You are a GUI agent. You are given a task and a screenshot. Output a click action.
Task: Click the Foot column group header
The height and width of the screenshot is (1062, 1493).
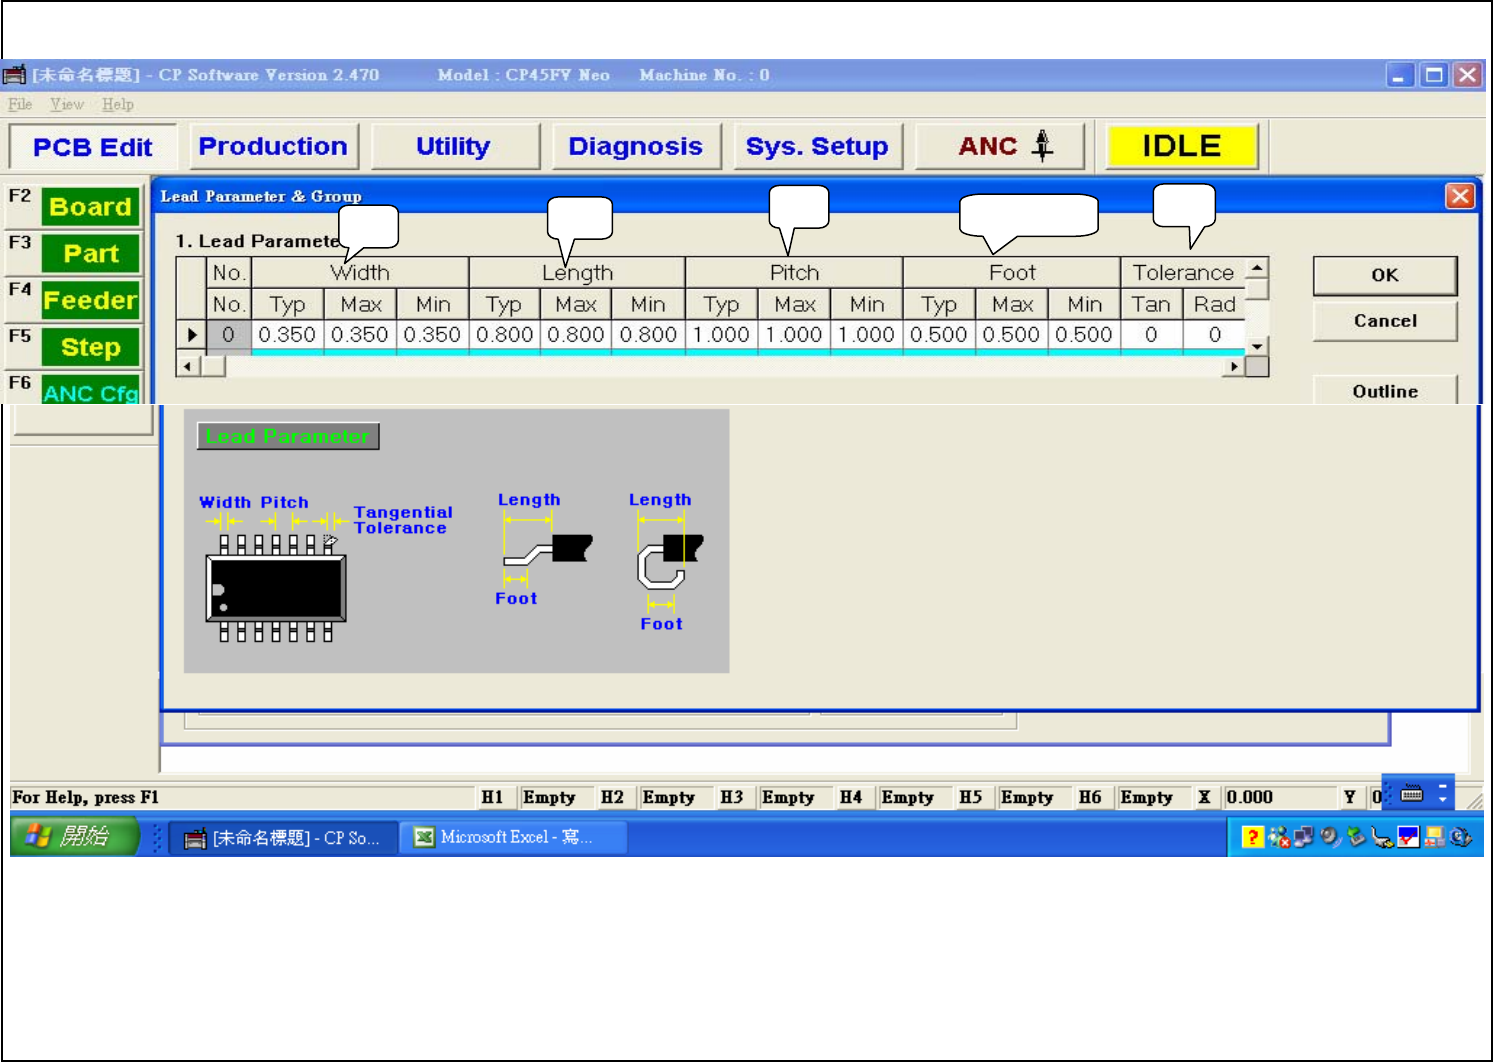(x=1012, y=273)
